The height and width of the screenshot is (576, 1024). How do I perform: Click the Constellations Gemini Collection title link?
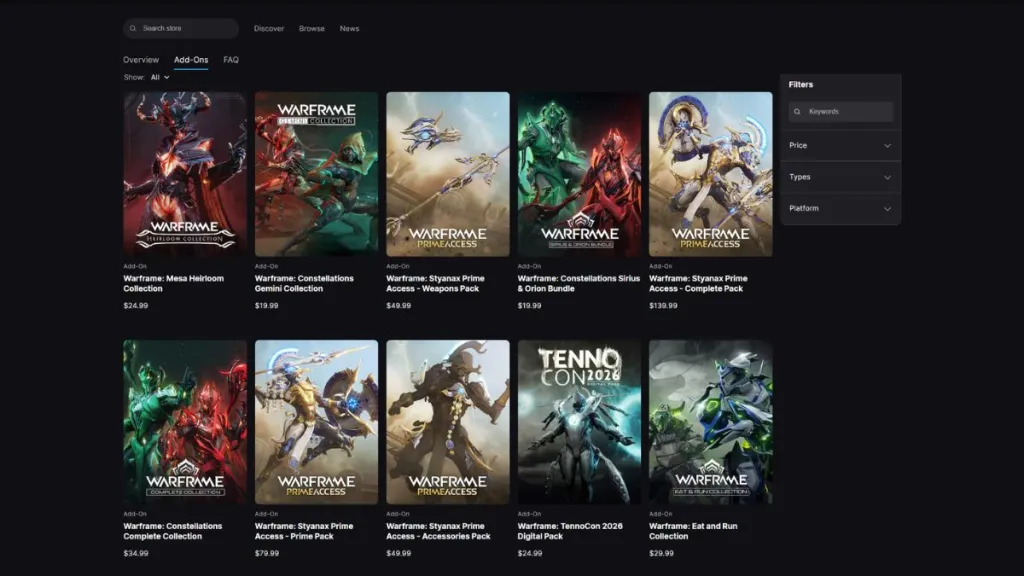coord(304,283)
